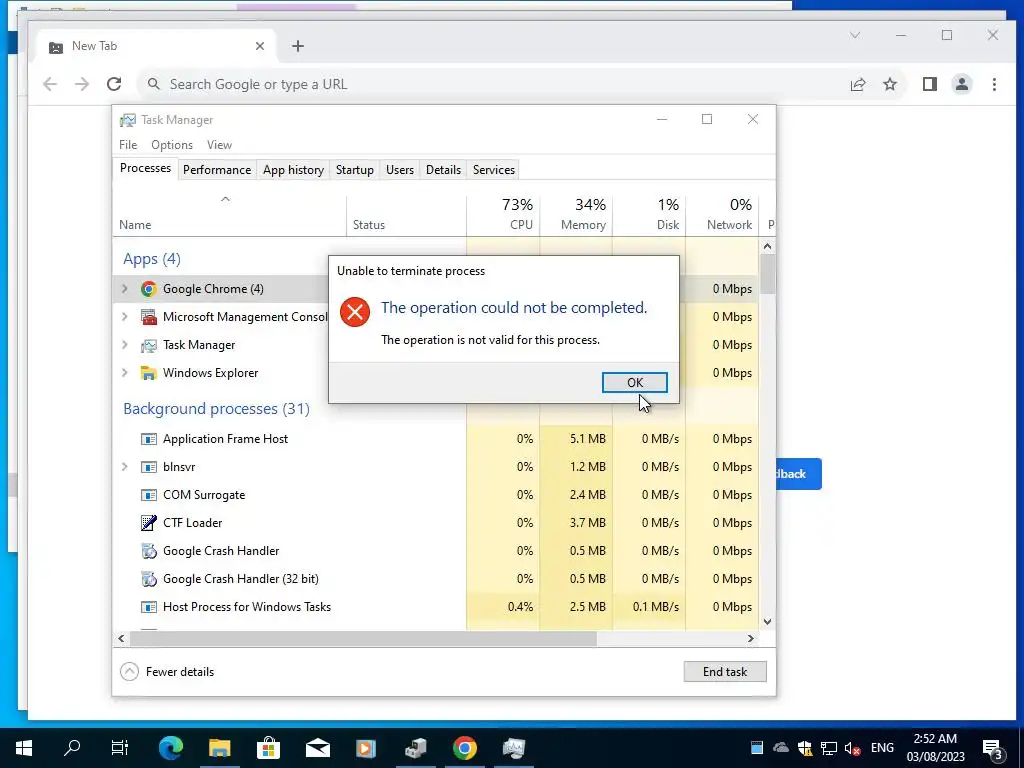This screenshot has height=768, width=1024.
Task: Close the New Tab tab
Action: pyautogui.click(x=260, y=46)
